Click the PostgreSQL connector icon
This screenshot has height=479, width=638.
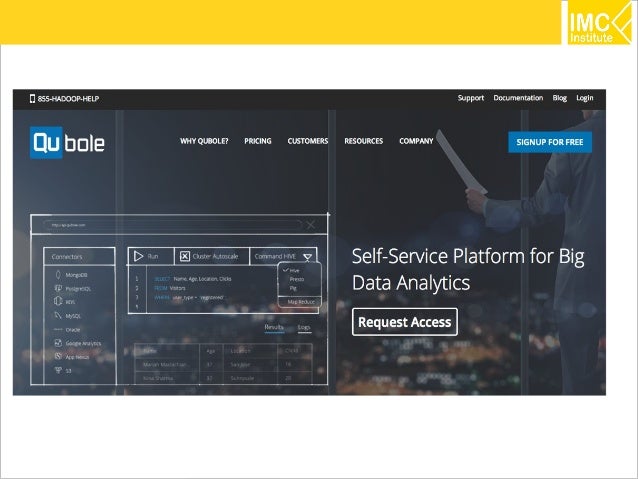click(58, 288)
